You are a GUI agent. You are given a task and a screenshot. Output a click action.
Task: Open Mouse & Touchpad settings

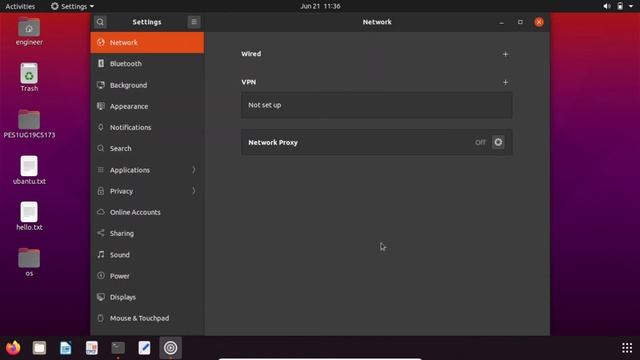point(147,318)
